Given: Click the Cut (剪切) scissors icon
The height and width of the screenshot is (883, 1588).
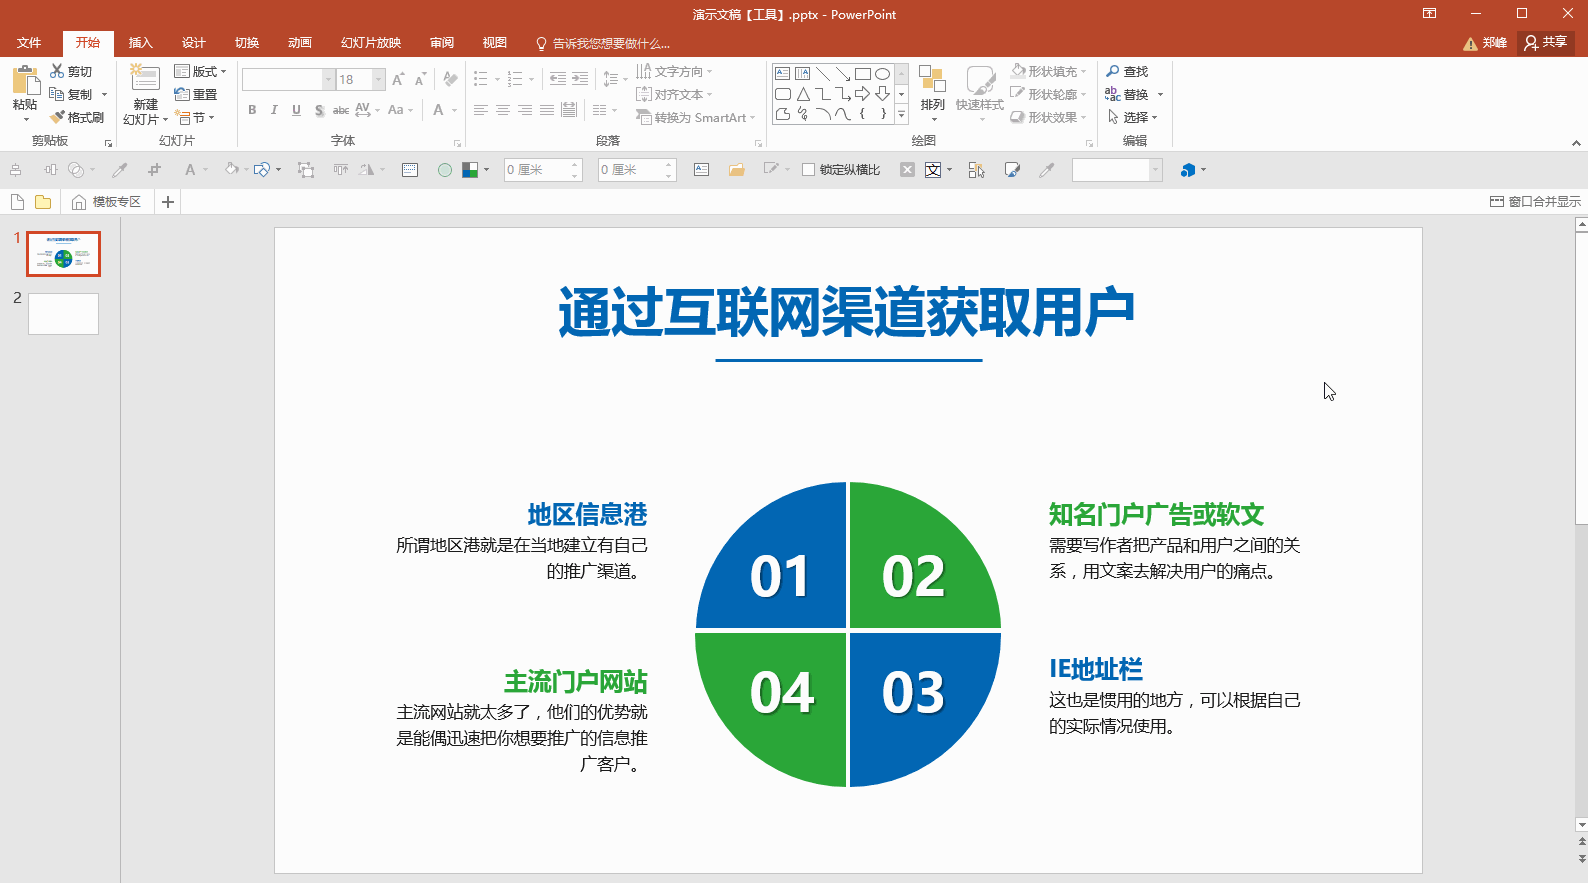Looking at the screenshot, I should coord(57,71).
